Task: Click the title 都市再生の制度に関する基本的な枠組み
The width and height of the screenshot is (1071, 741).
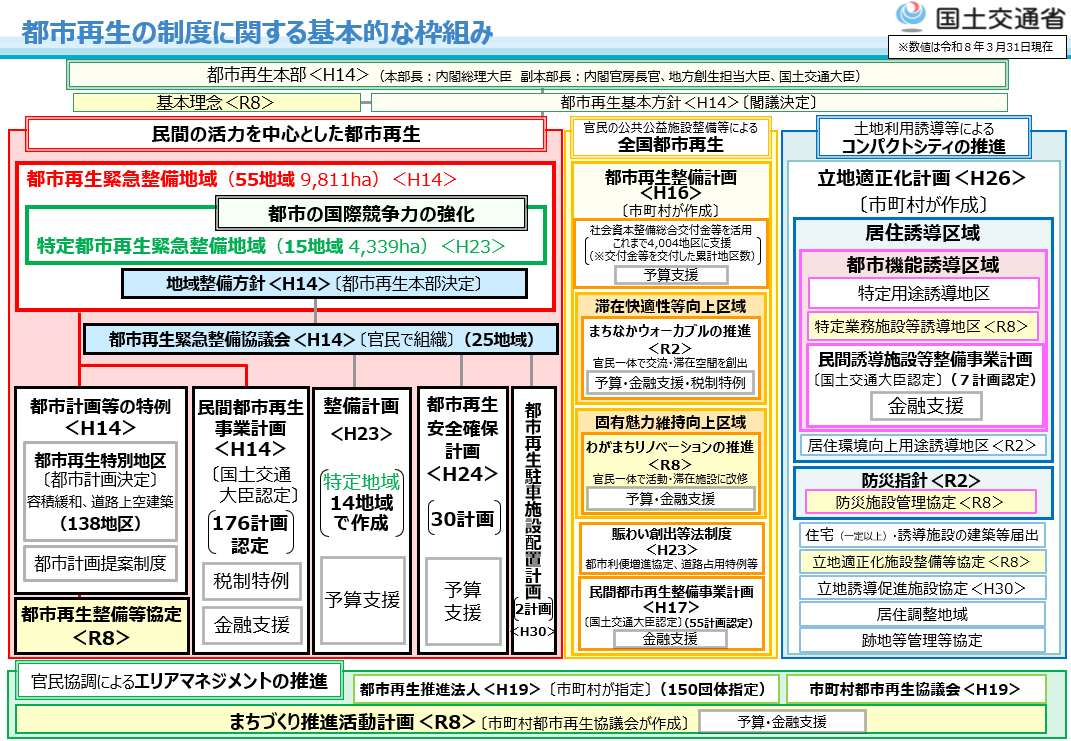Action: point(258,32)
